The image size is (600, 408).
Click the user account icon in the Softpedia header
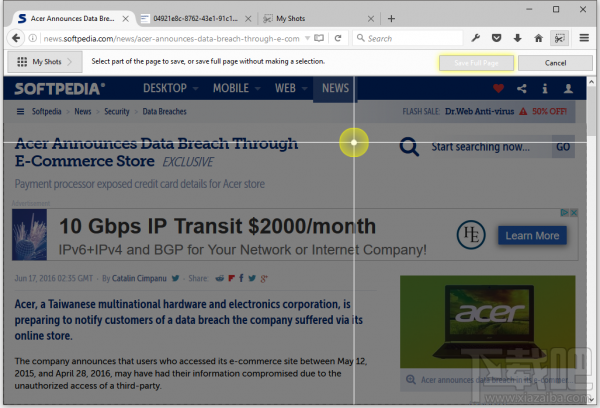click(x=568, y=88)
